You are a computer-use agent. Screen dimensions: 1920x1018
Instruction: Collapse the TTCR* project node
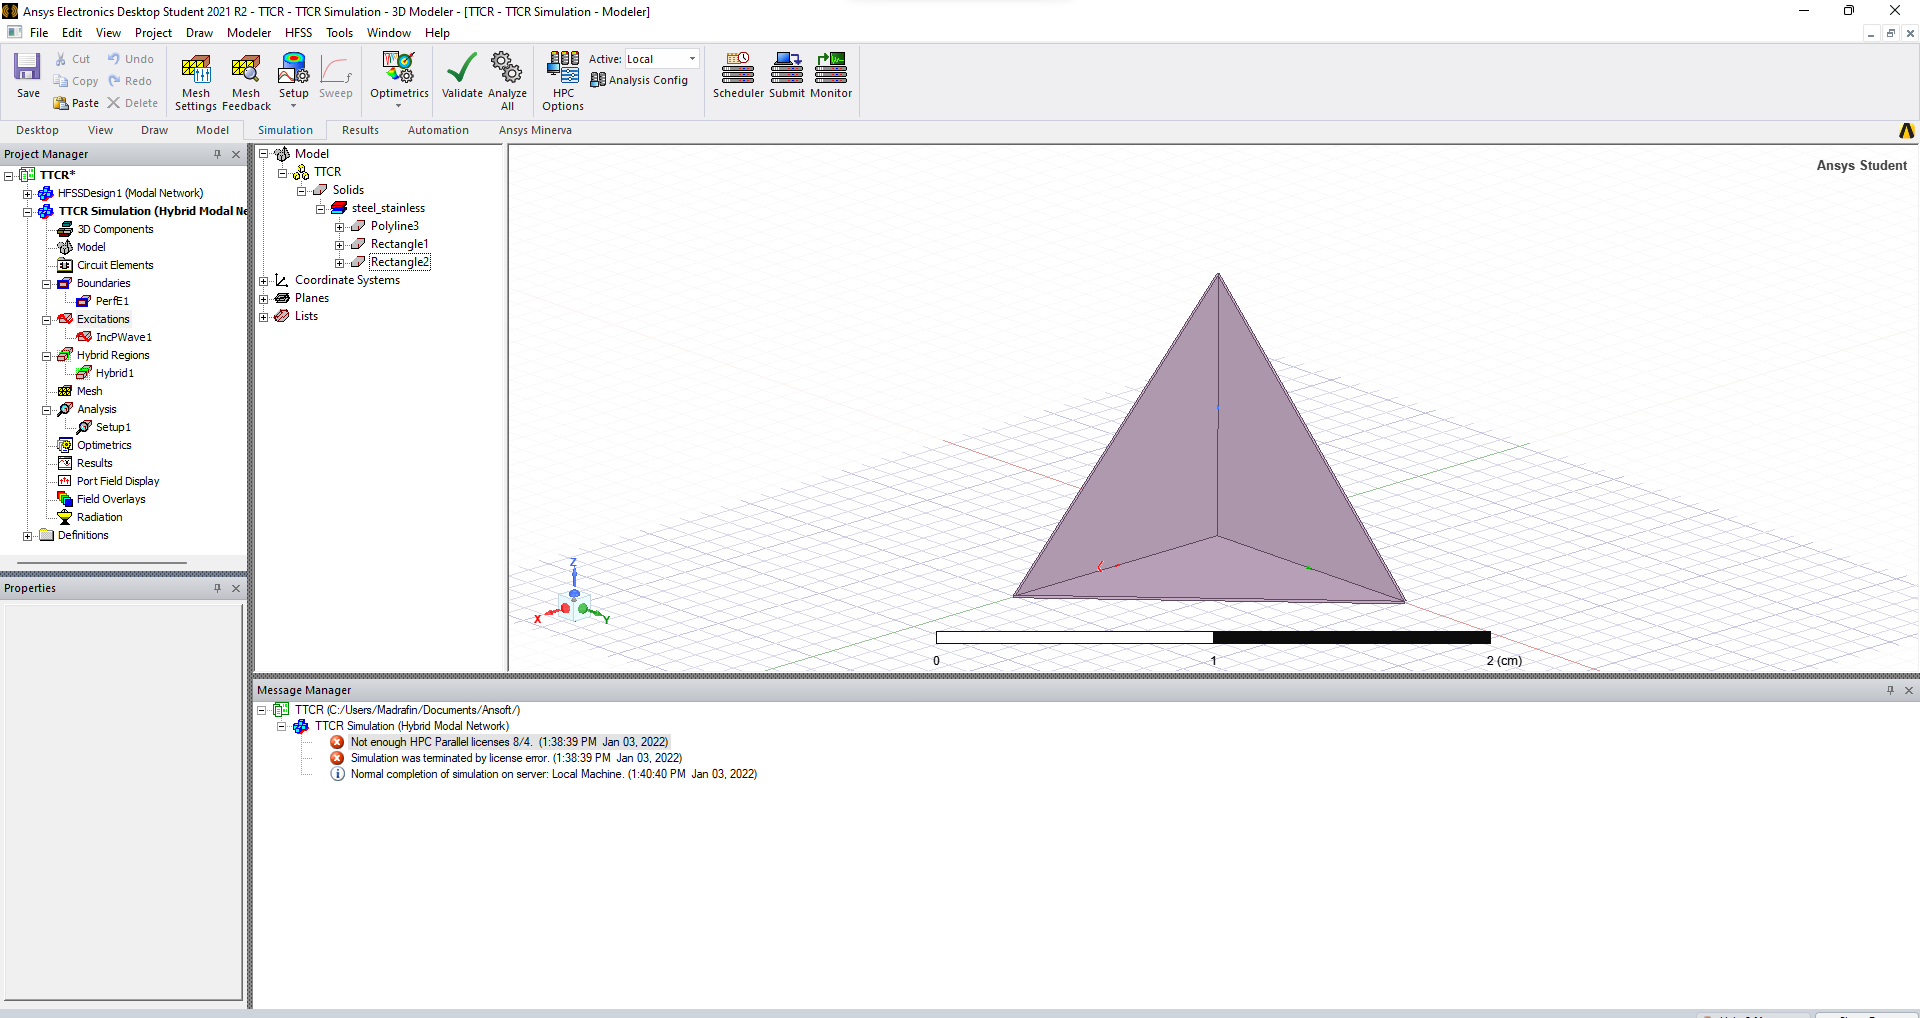(9, 175)
